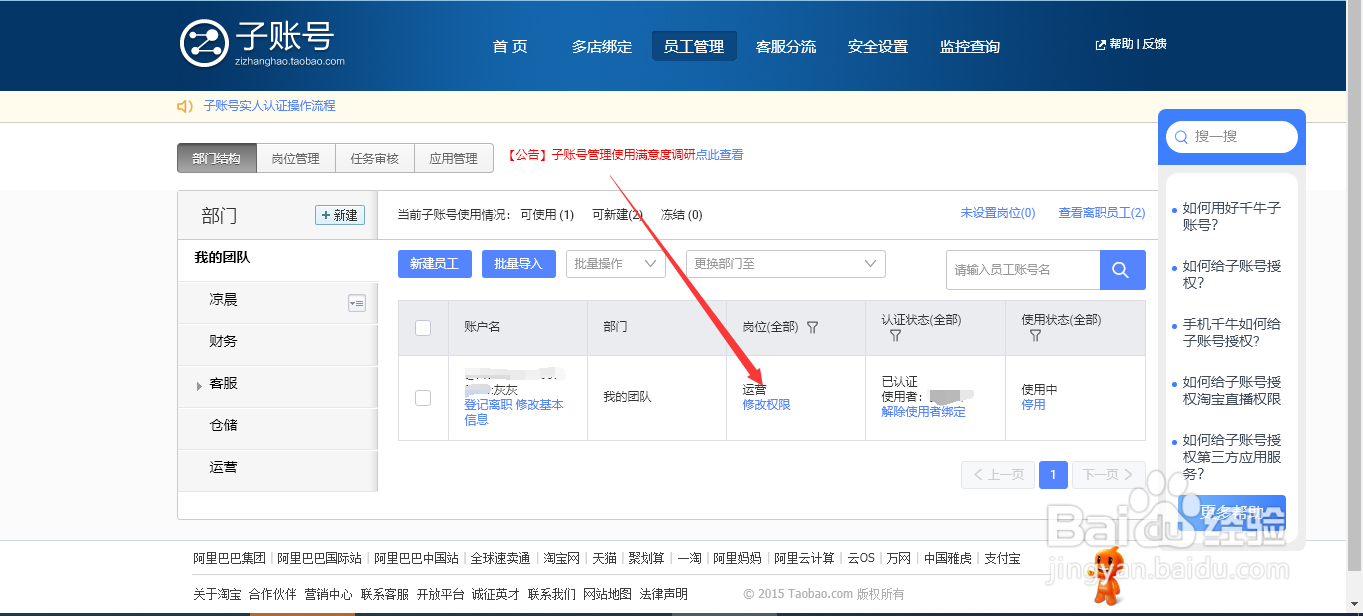Switch to the 应用管理 tab
The image size is (1363, 616).
click(x=454, y=158)
